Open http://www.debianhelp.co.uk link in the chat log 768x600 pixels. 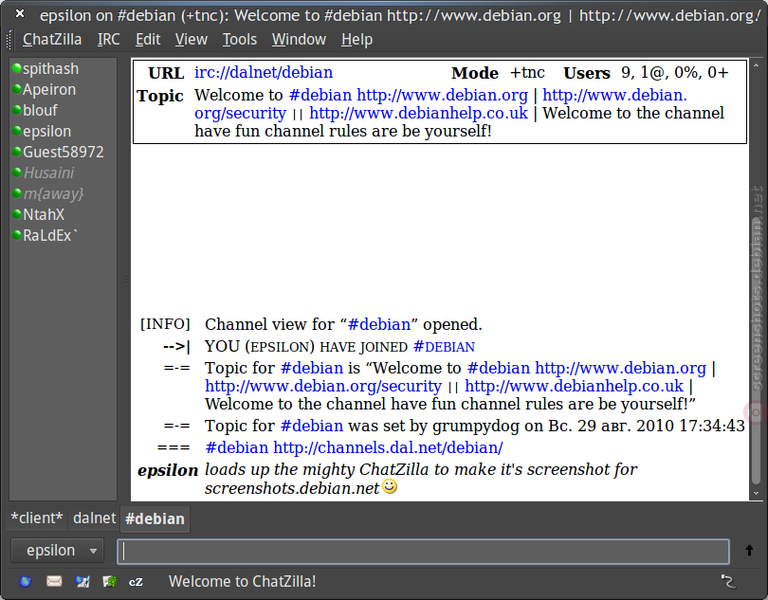pos(574,386)
